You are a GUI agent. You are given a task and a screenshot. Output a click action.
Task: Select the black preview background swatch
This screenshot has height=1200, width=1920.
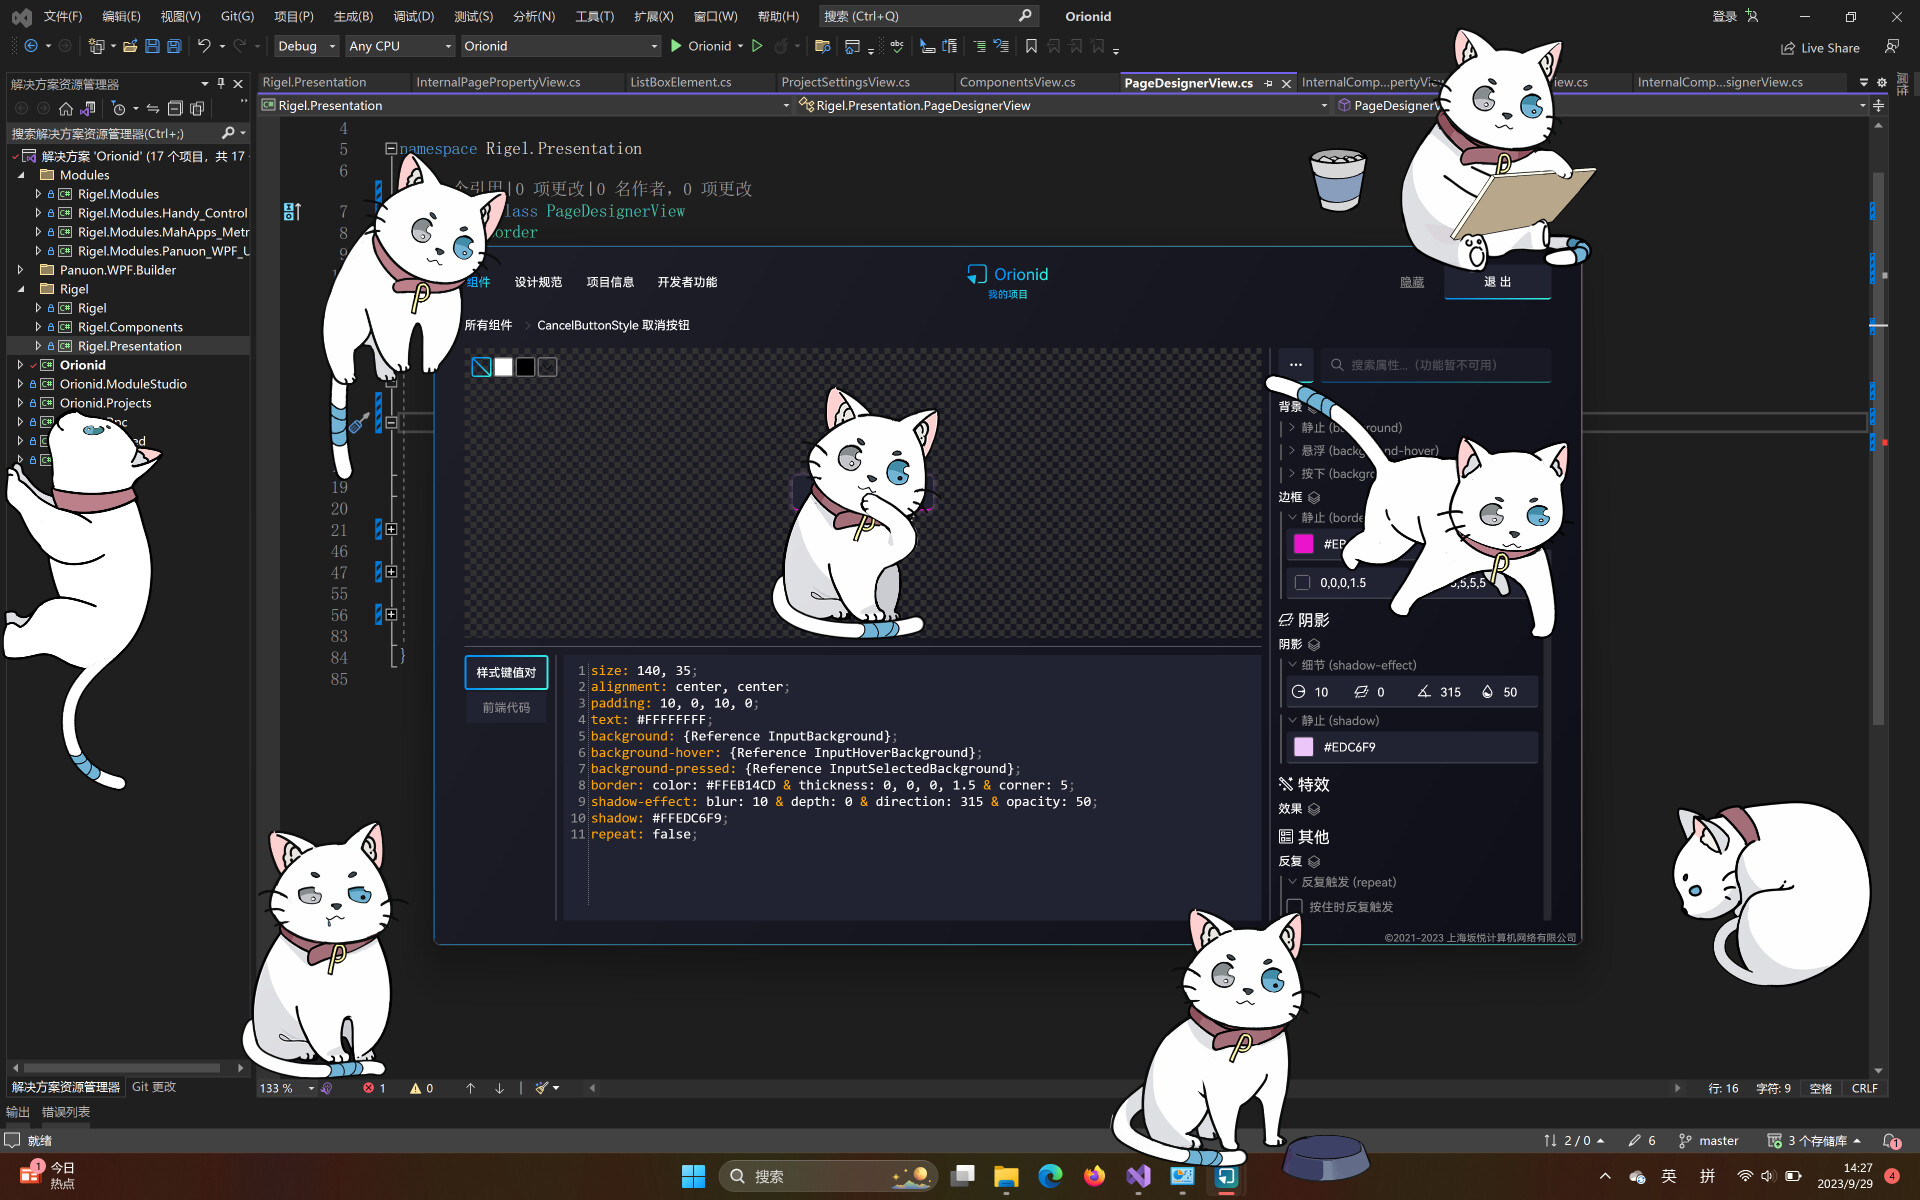525,366
